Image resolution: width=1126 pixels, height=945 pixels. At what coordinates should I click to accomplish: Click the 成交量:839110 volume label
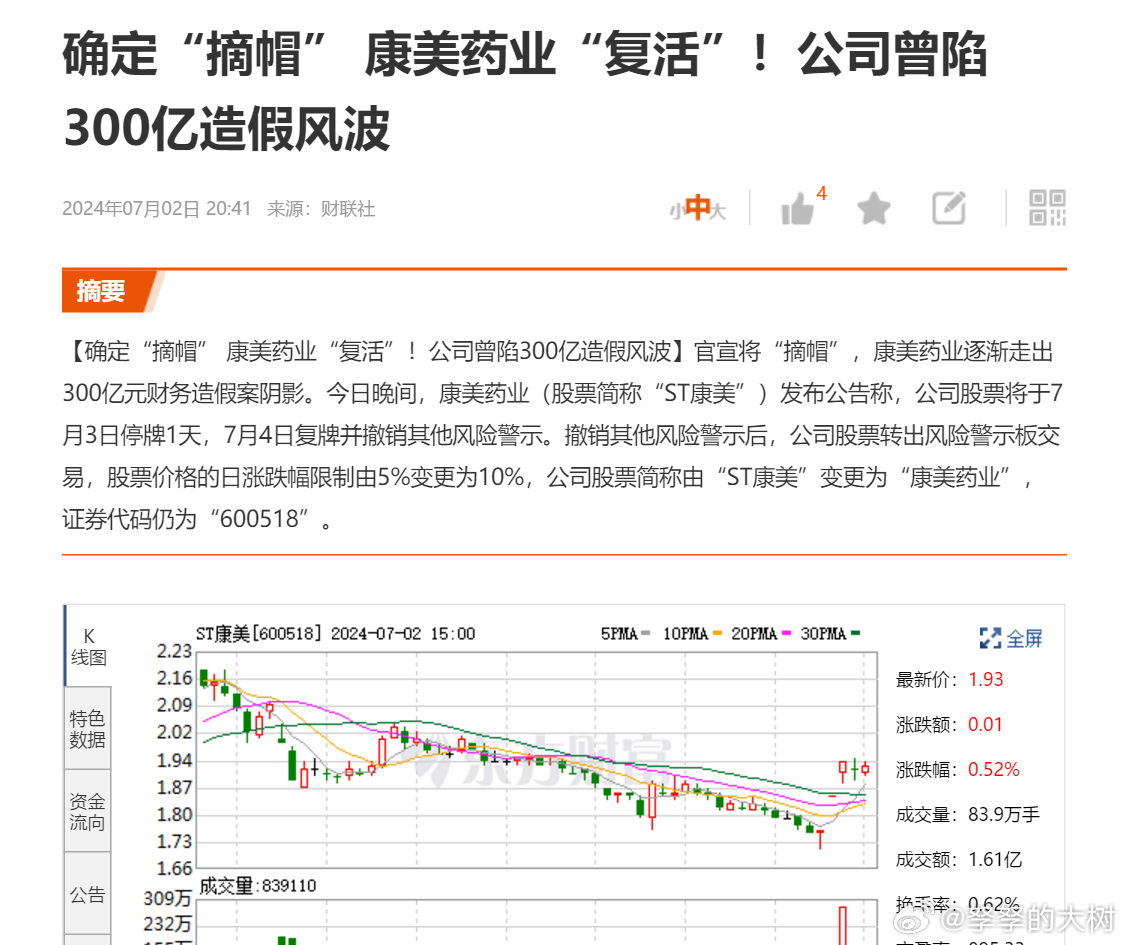pyautogui.click(x=258, y=886)
